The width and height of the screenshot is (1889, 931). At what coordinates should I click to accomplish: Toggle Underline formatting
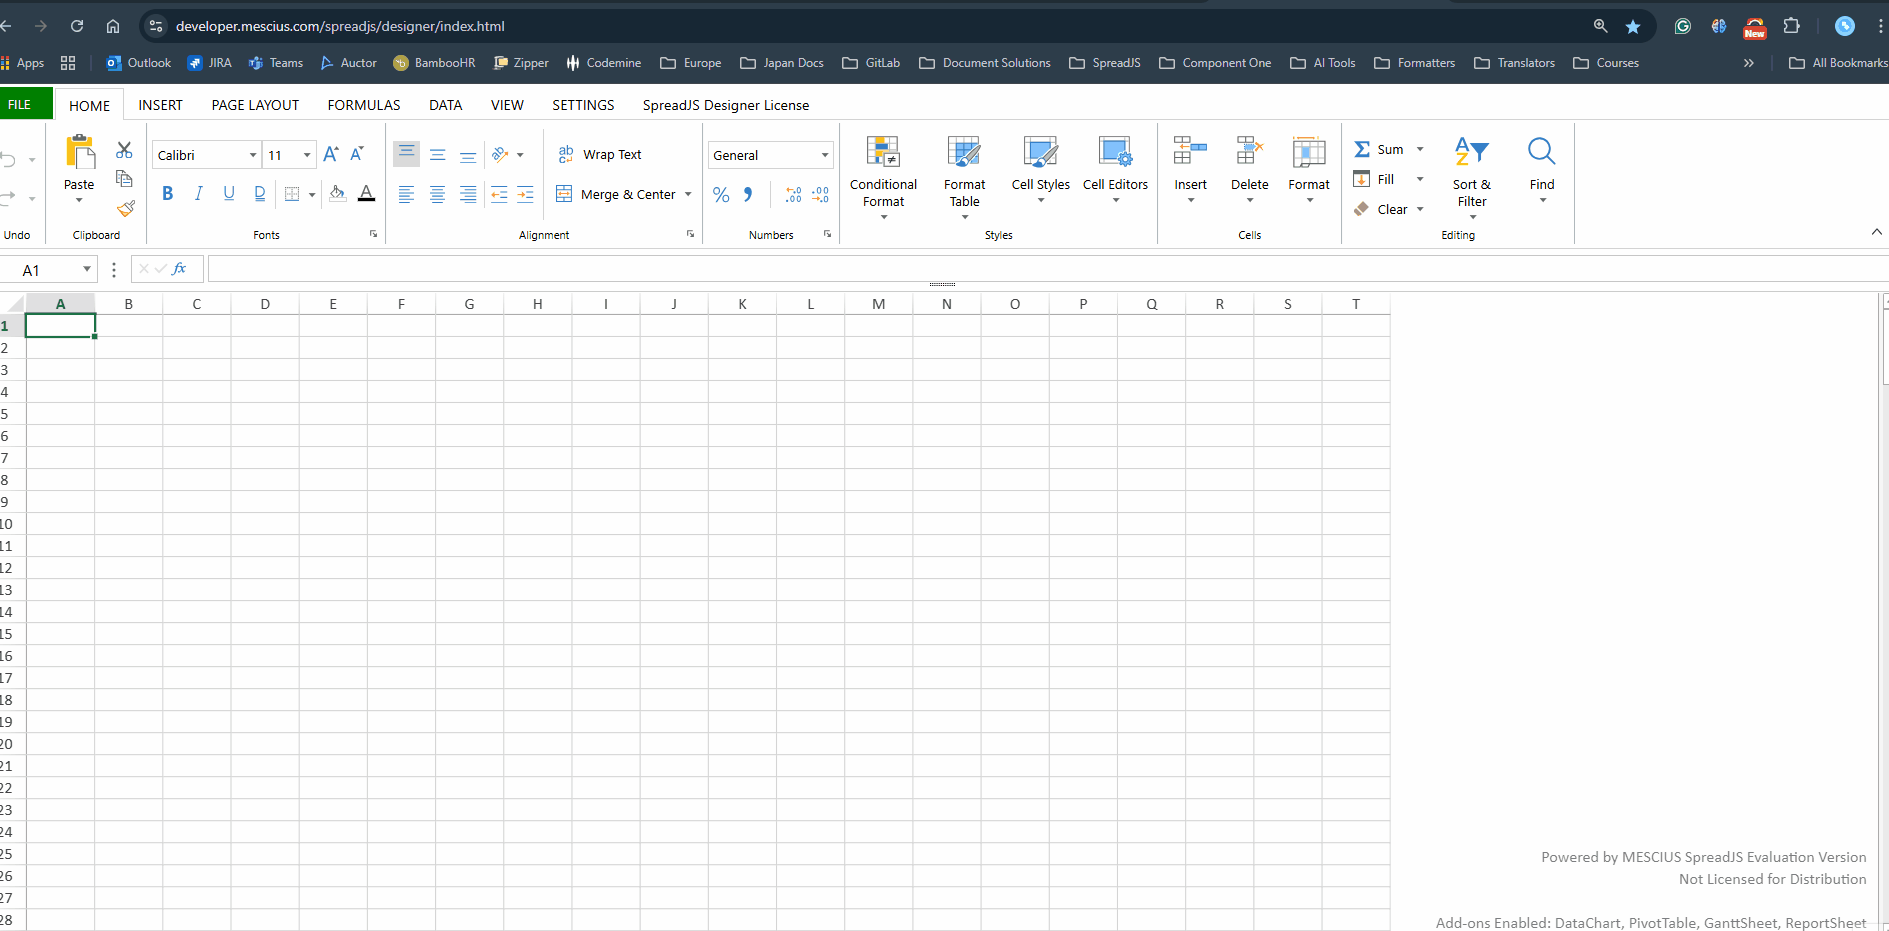click(229, 194)
